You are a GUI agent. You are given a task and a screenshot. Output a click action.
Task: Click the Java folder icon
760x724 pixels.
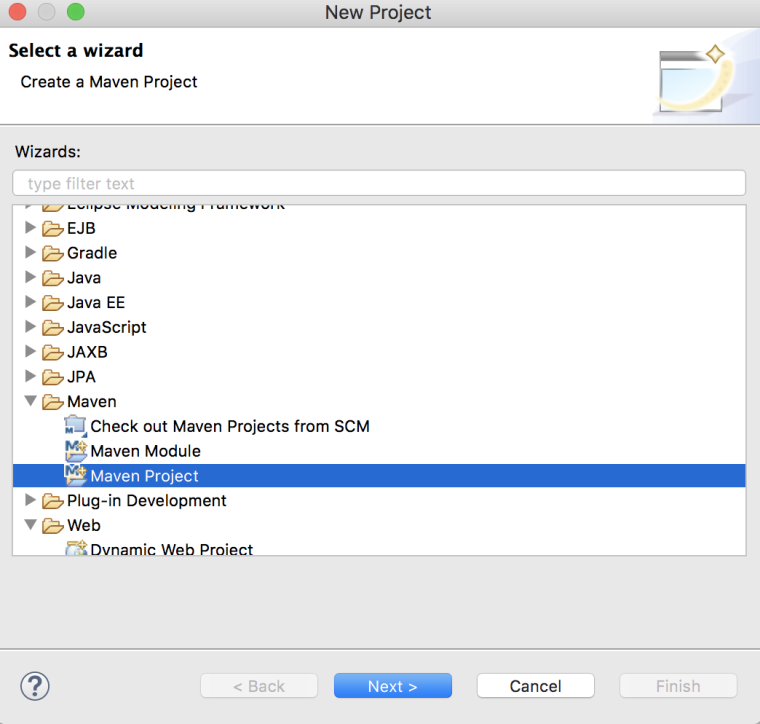pos(52,278)
